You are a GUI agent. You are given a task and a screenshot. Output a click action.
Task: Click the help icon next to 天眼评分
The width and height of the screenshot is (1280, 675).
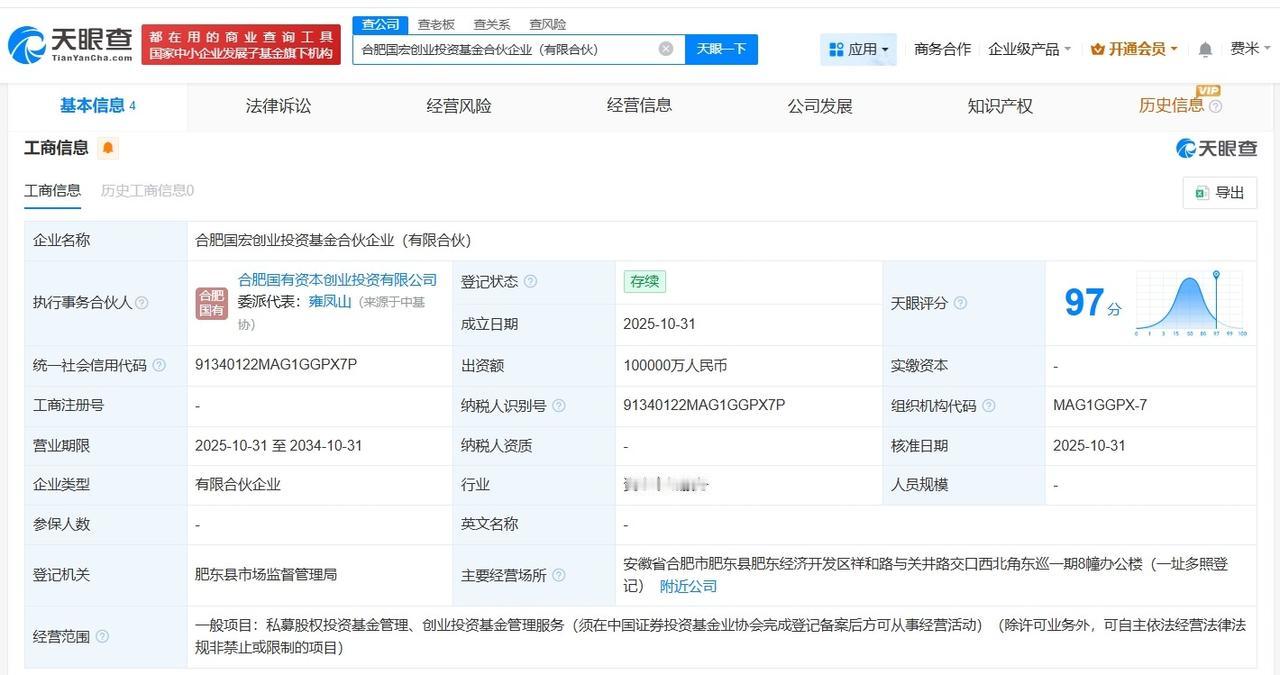(x=958, y=303)
